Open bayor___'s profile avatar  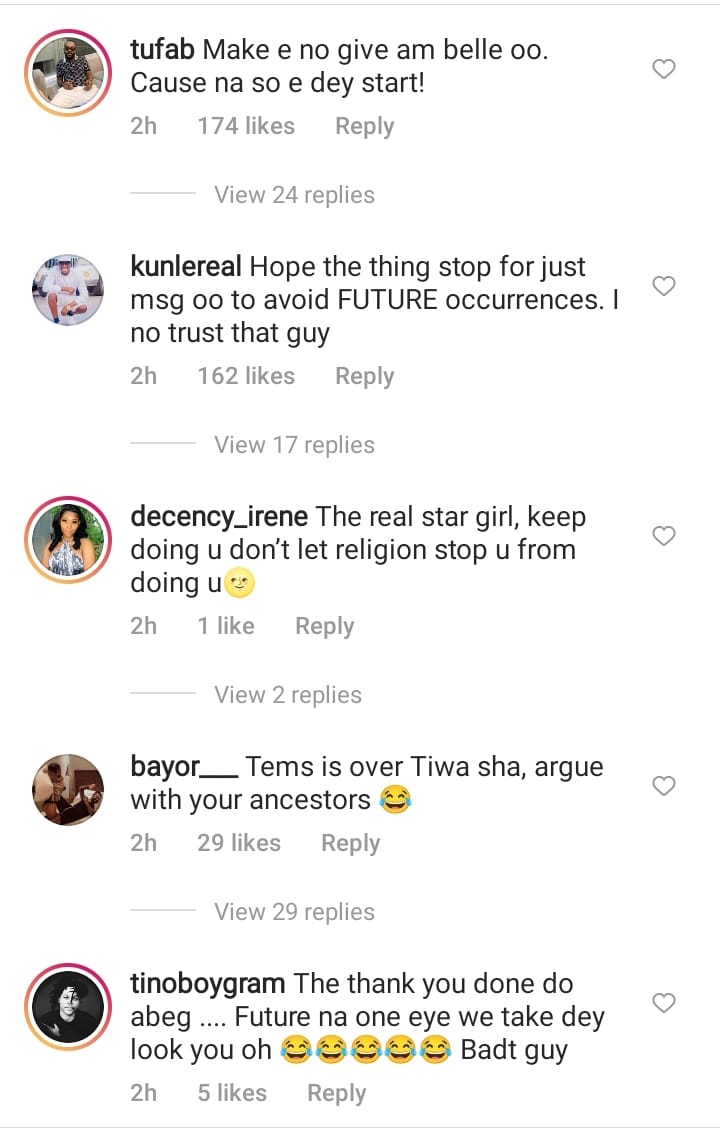tap(69, 790)
